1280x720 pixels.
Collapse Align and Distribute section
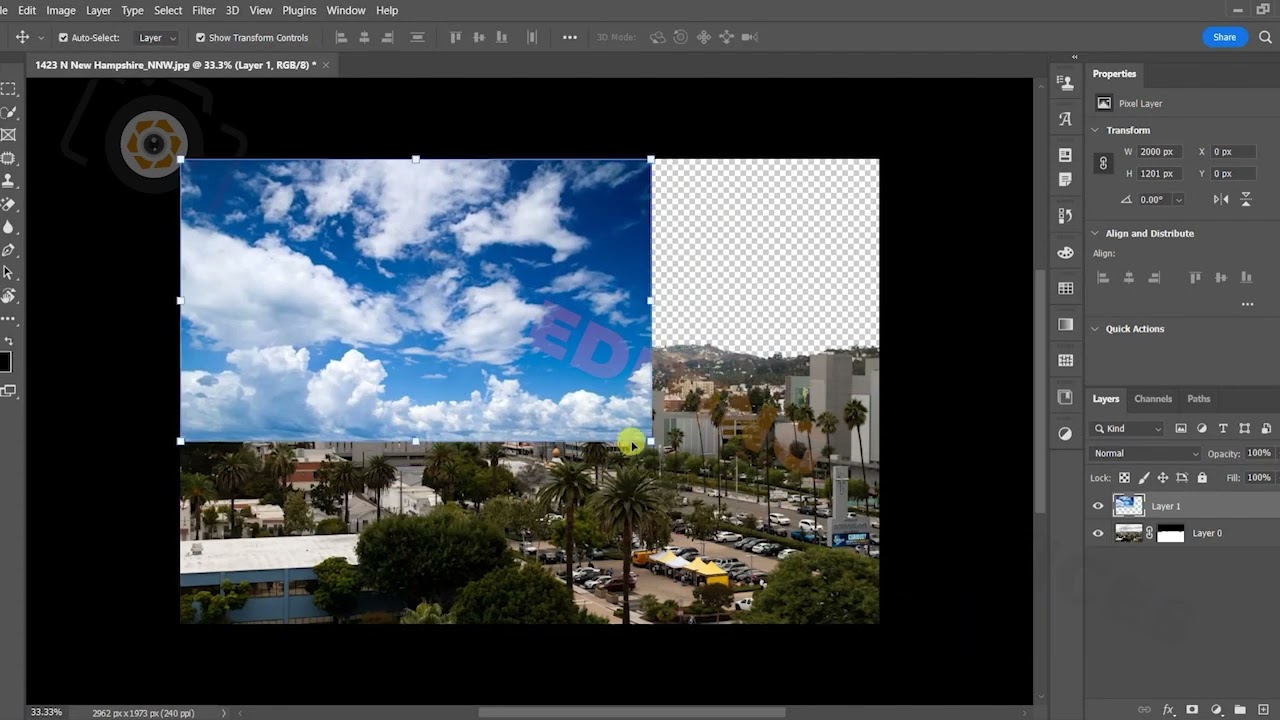(1095, 233)
